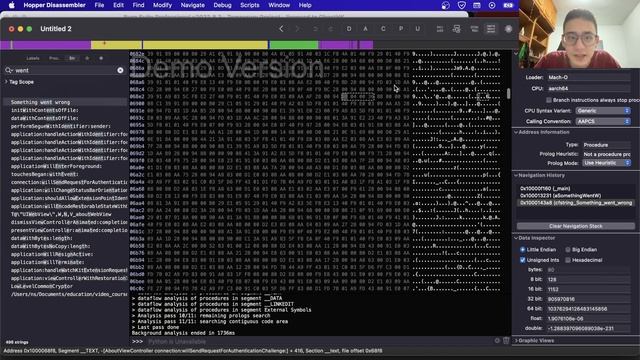Open the Find menu
The width and height of the screenshot is (640, 360).
point(138,5)
